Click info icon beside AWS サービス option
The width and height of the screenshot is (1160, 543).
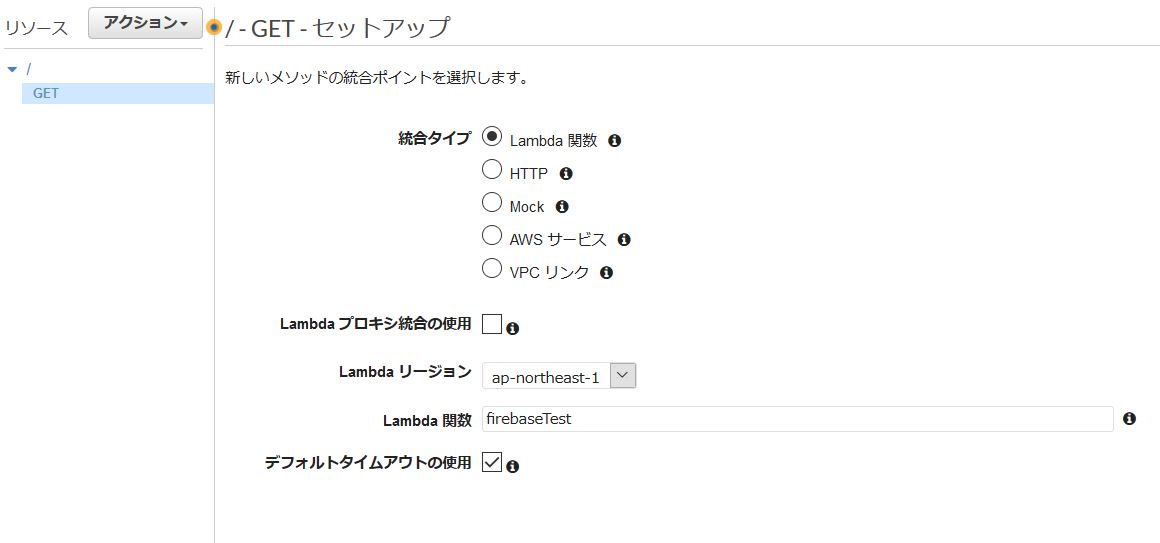tap(624, 240)
